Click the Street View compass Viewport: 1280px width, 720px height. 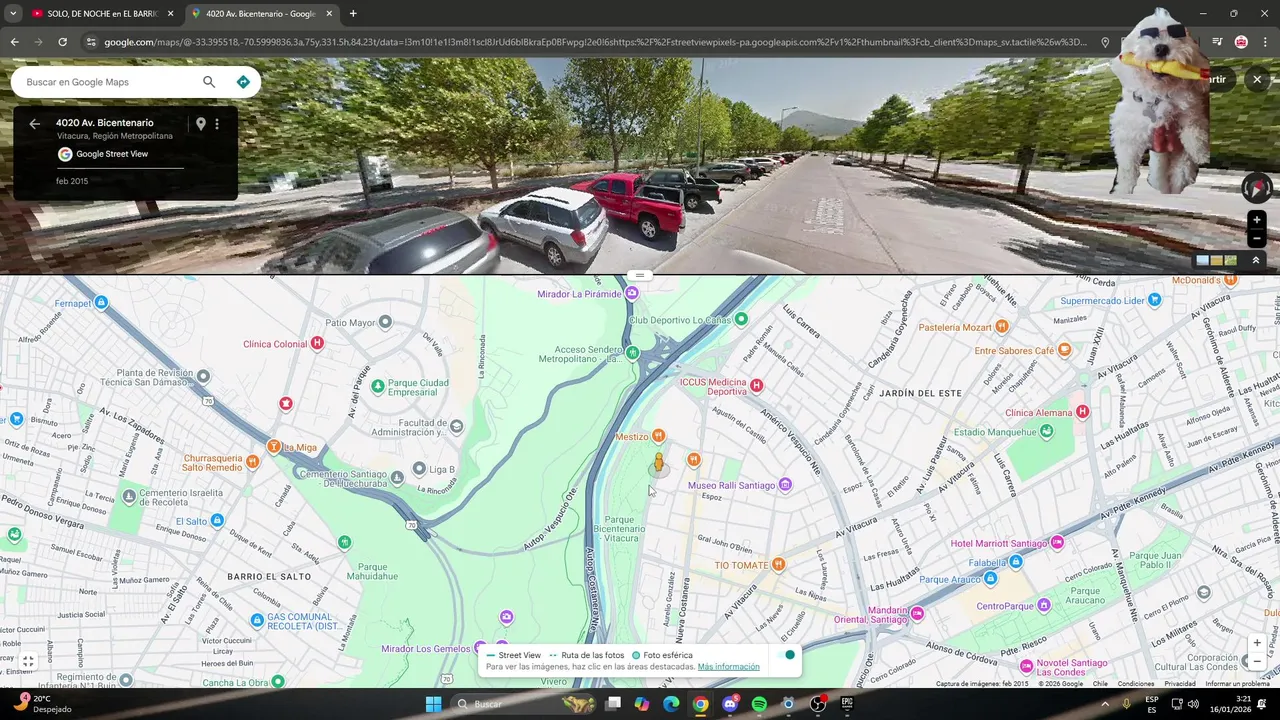click(x=1257, y=188)
